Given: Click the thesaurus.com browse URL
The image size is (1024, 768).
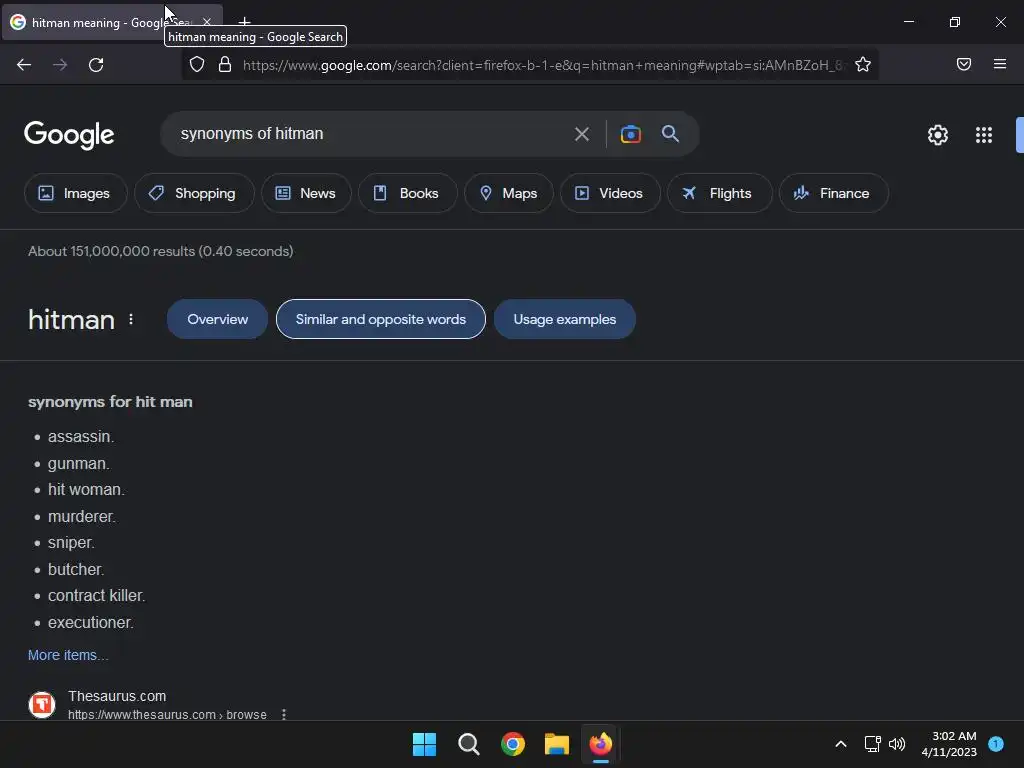Looking at the screenshot, I should (167, 714).
